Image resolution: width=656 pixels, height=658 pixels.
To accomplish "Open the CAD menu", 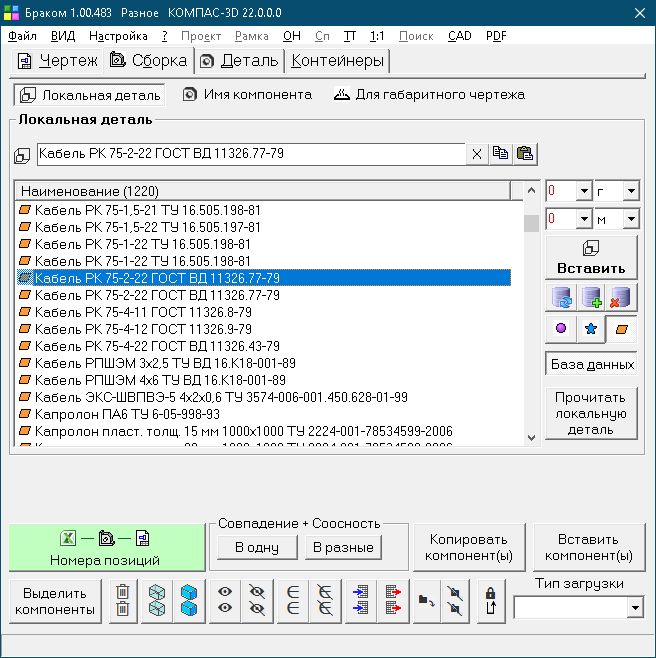I will pos(460,36).
